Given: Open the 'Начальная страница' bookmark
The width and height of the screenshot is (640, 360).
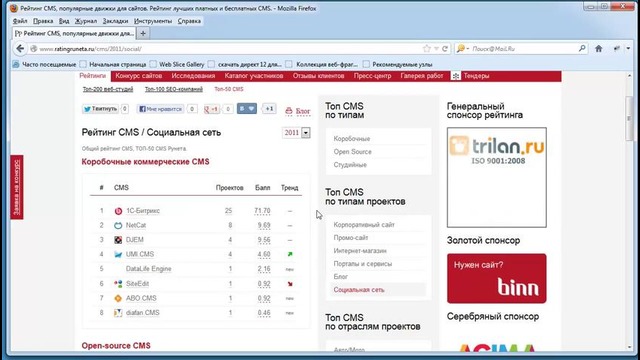Looking at the screenshot, I should coord(113,64).
